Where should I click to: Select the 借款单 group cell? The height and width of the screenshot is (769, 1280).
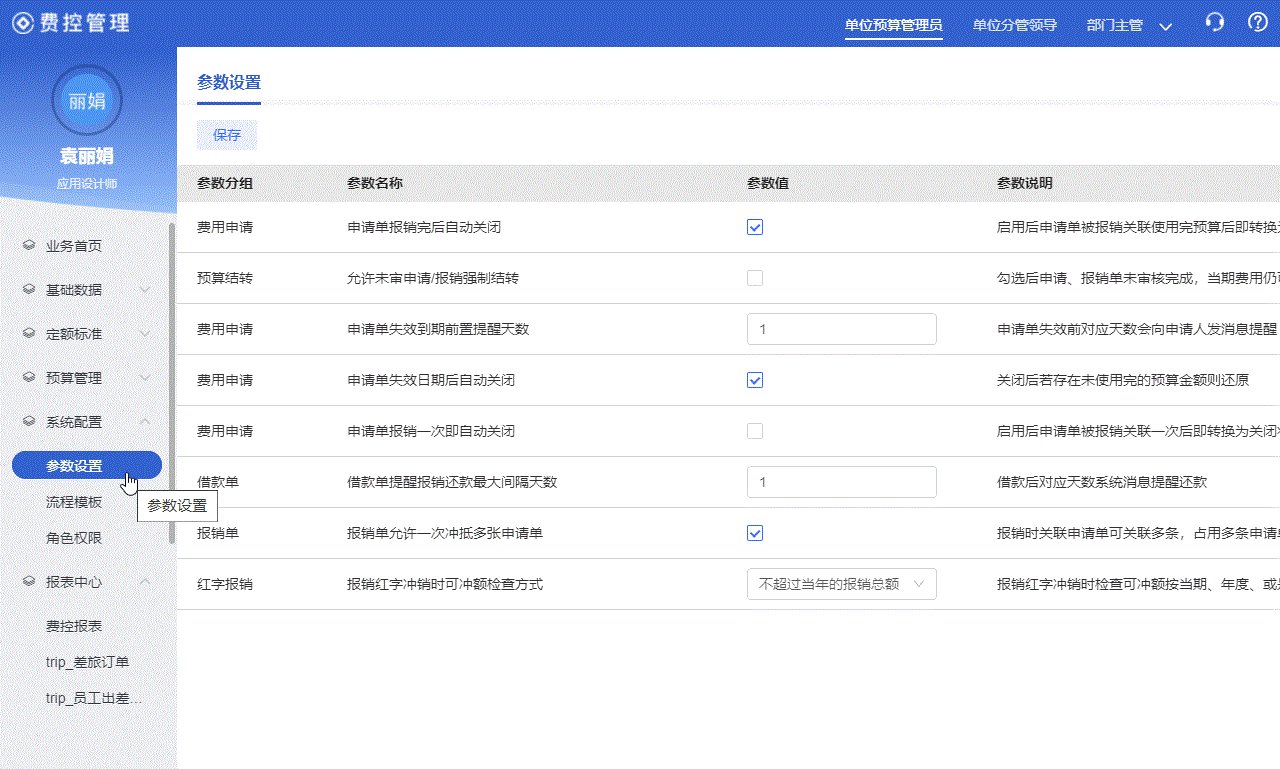click(218, 482)
